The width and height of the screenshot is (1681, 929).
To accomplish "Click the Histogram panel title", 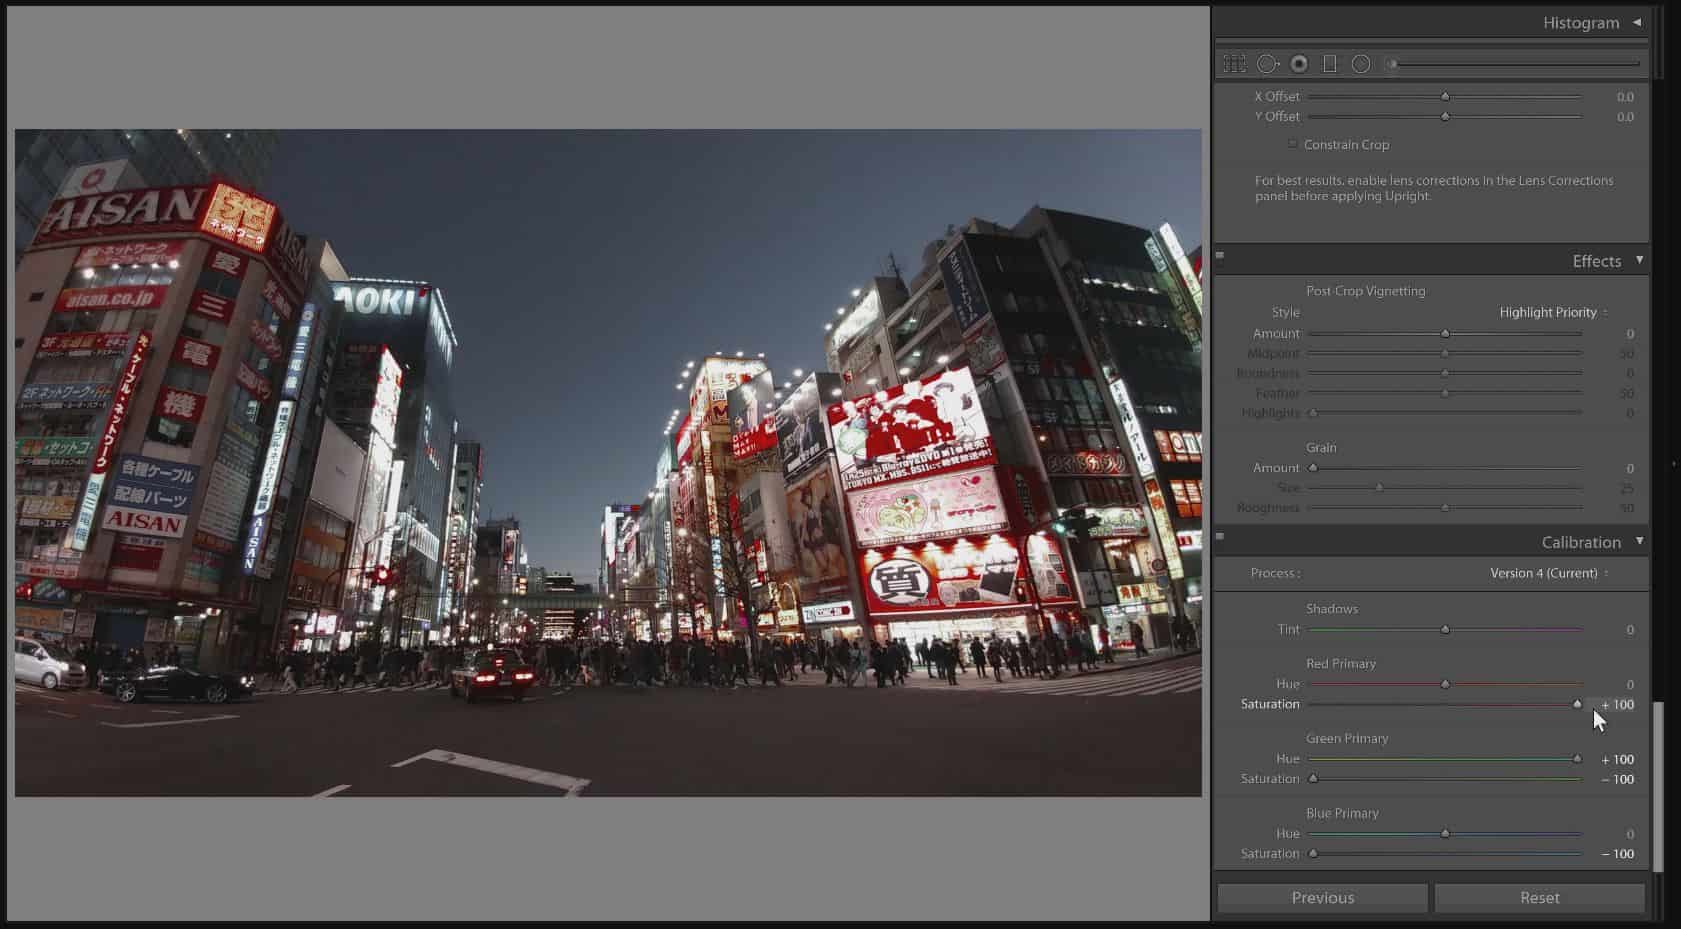I will pyautogui.click(x=1580, y=22).
